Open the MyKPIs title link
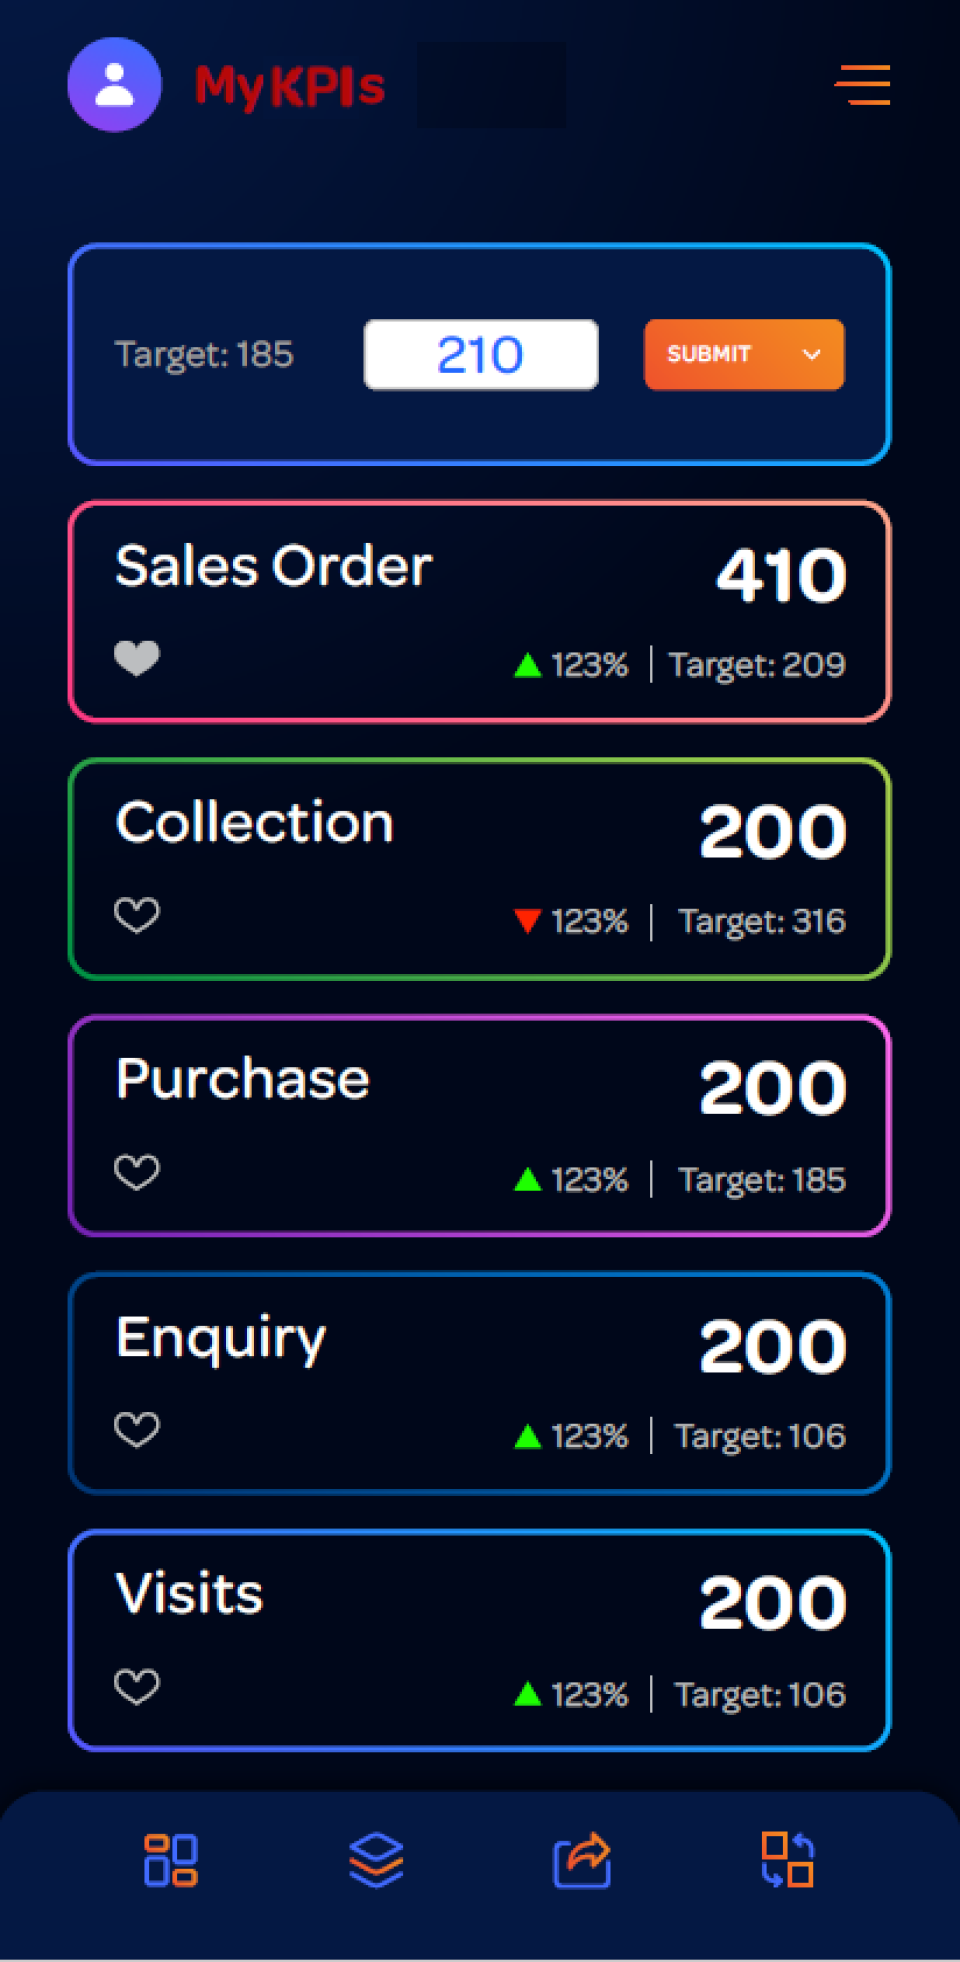 pos(290,86)
